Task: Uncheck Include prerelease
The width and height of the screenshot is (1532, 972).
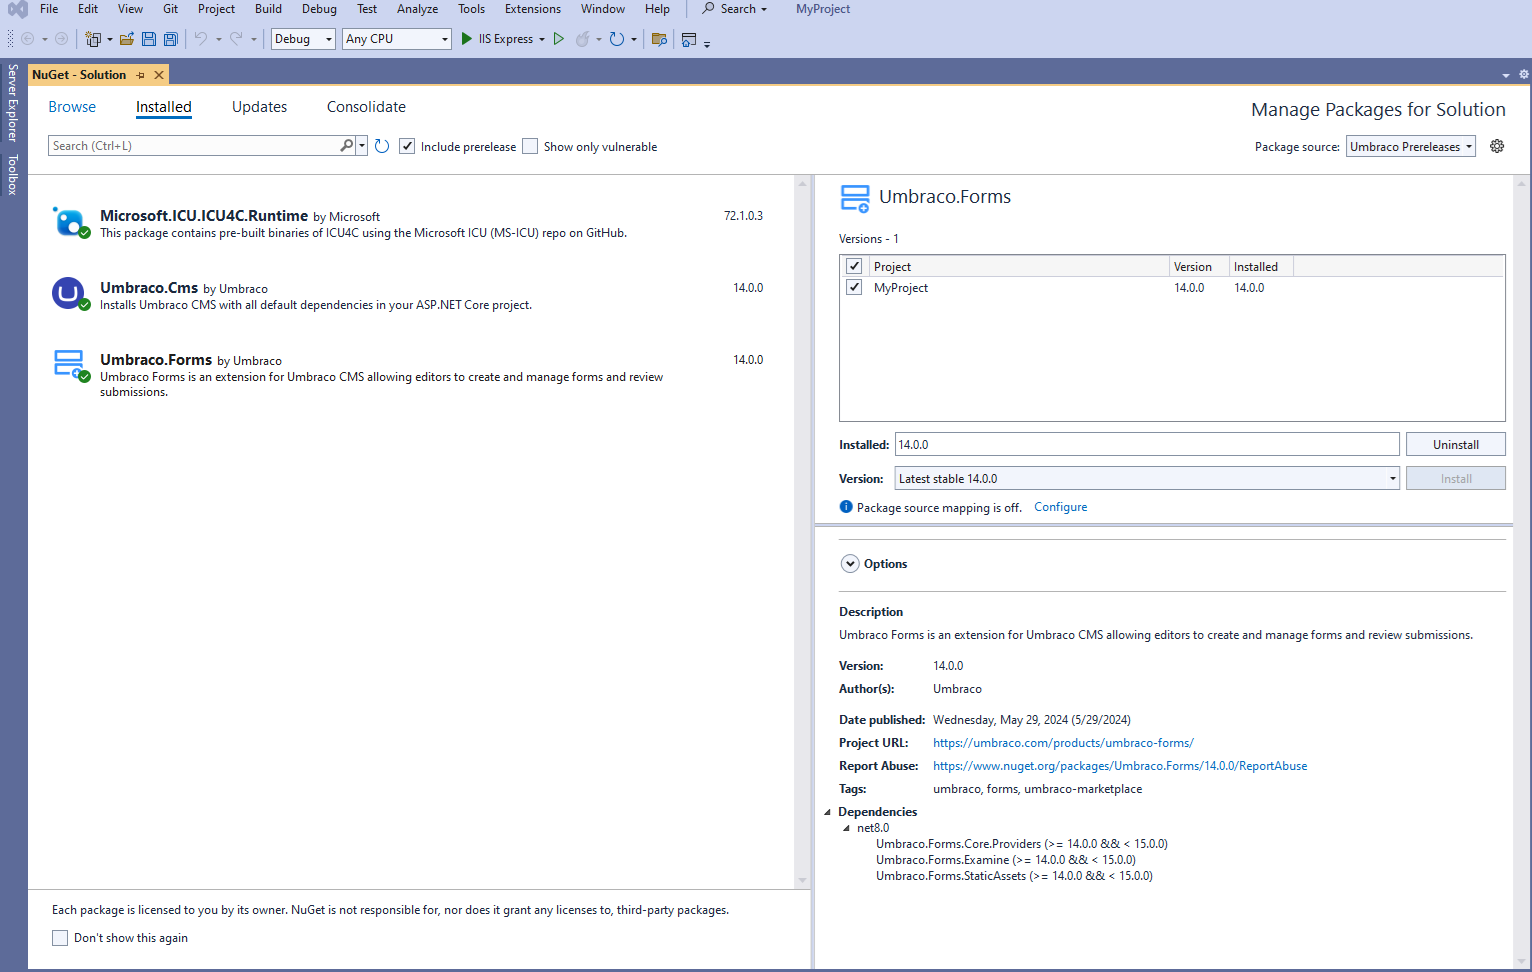Action: pos(407,145)
